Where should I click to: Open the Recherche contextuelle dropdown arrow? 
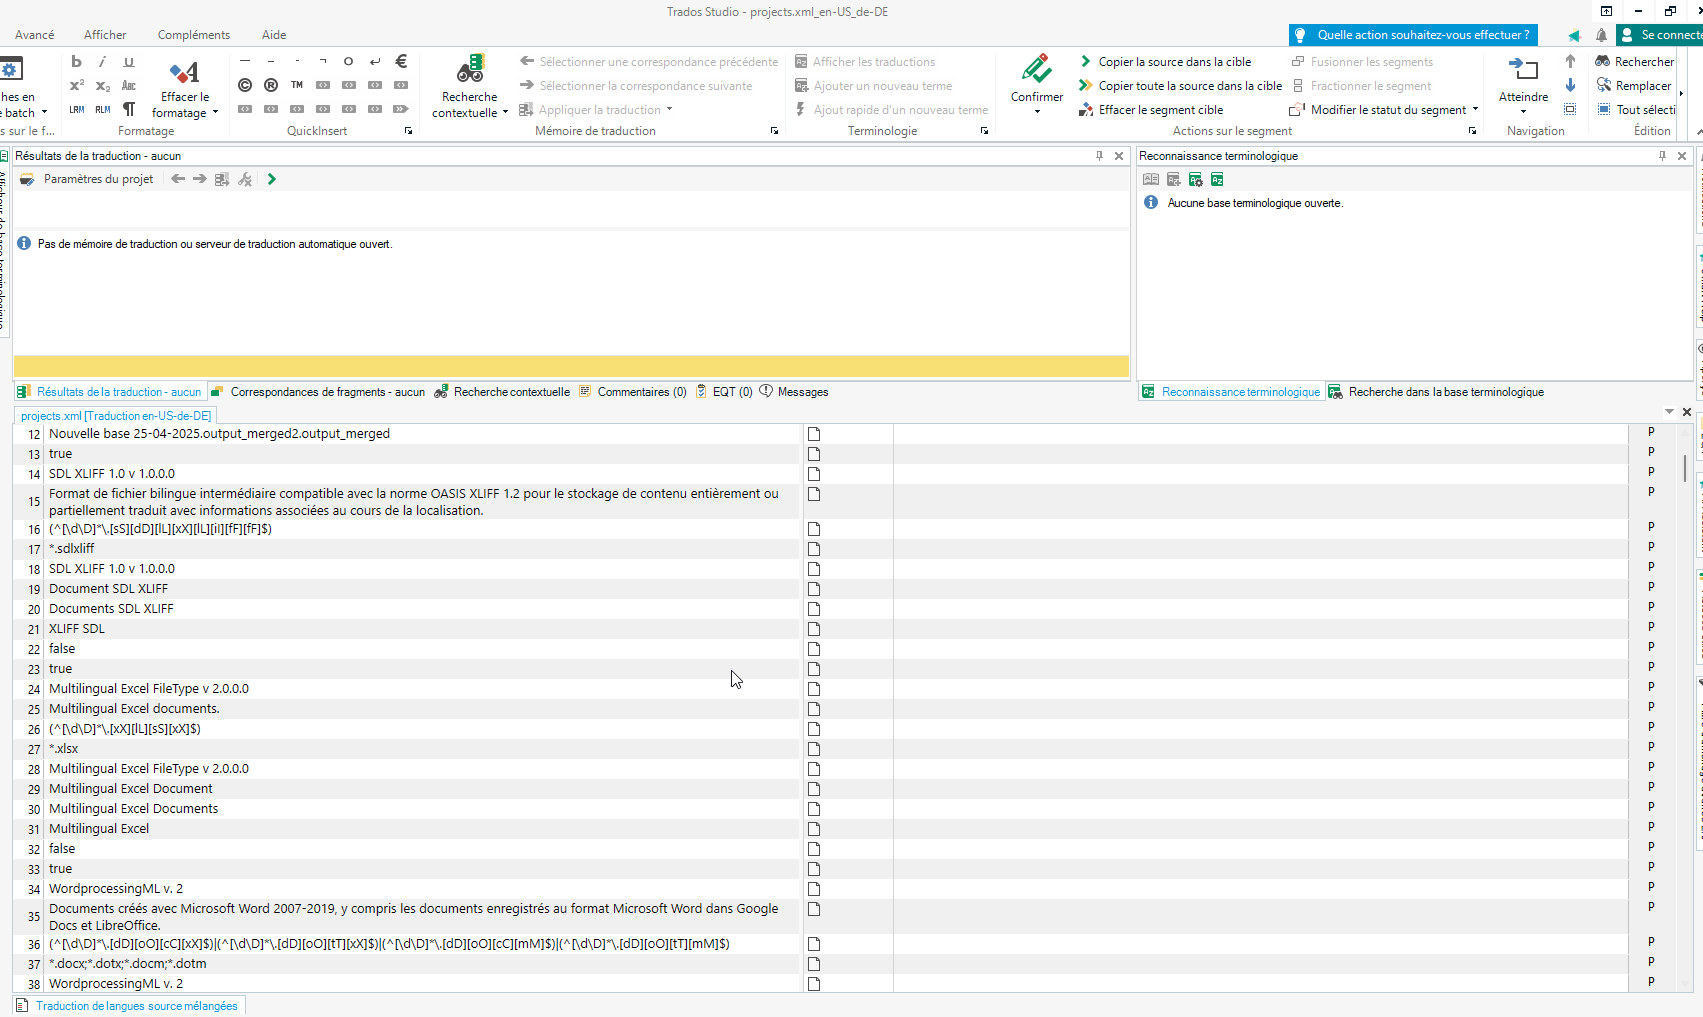[x=505, y=113]
